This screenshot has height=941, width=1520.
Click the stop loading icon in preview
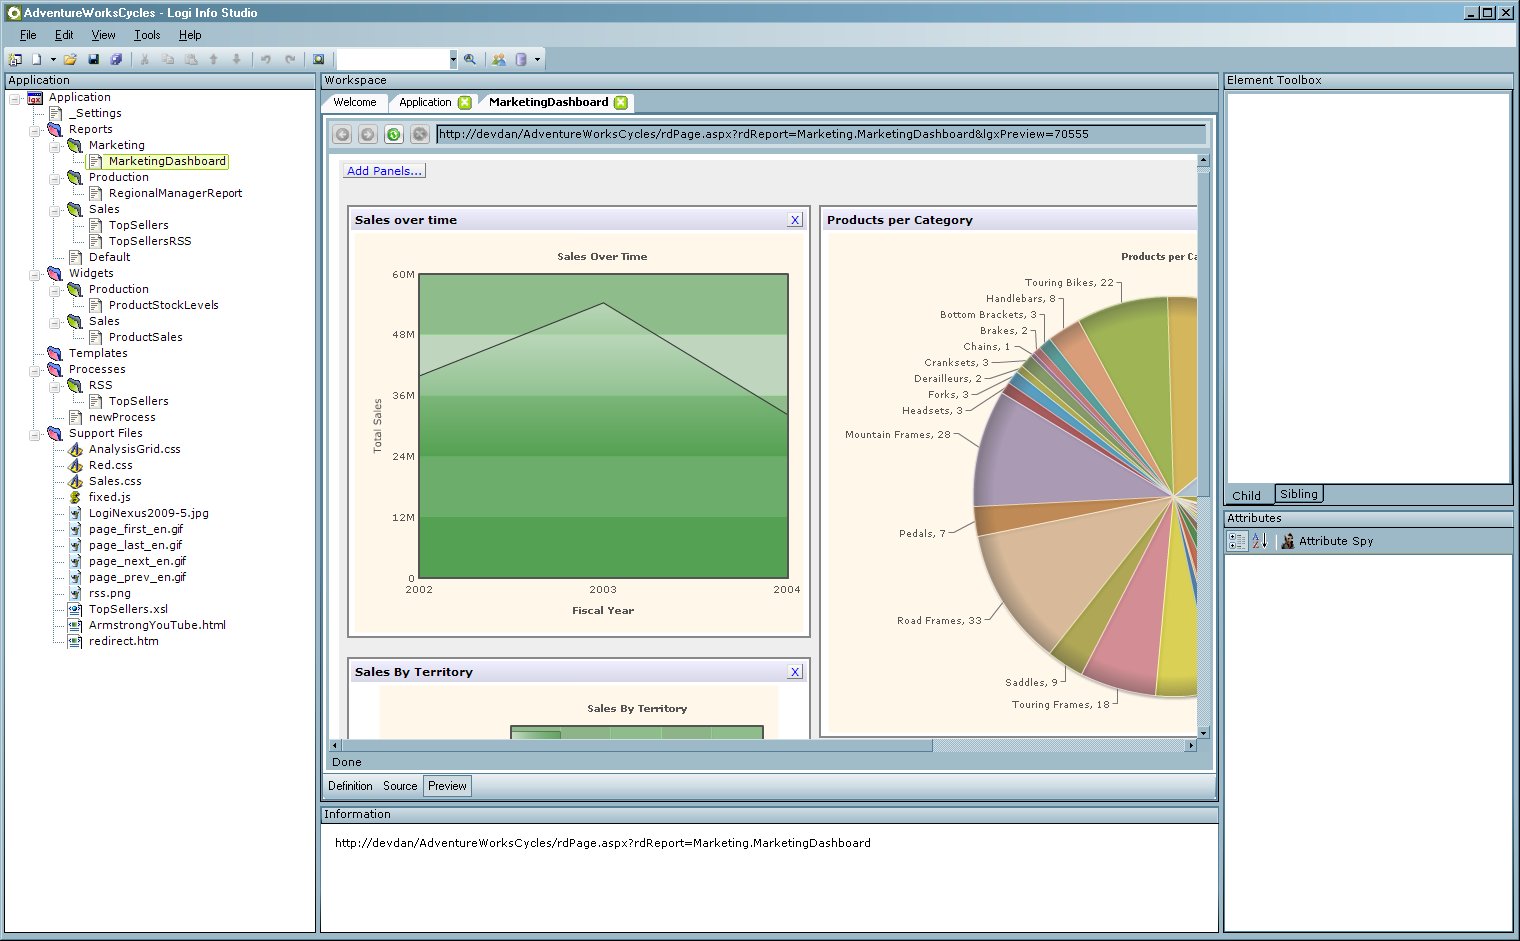[x=420, y=134]
